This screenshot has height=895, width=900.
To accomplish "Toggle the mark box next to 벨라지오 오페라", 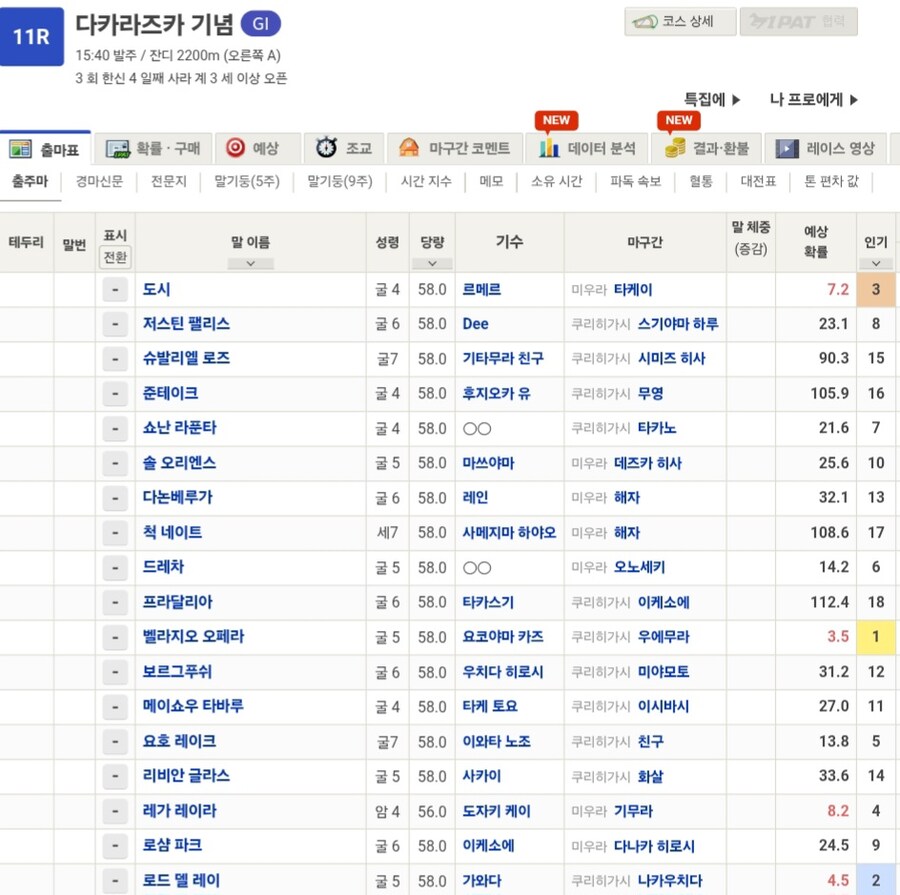I will tap(114, 637).
